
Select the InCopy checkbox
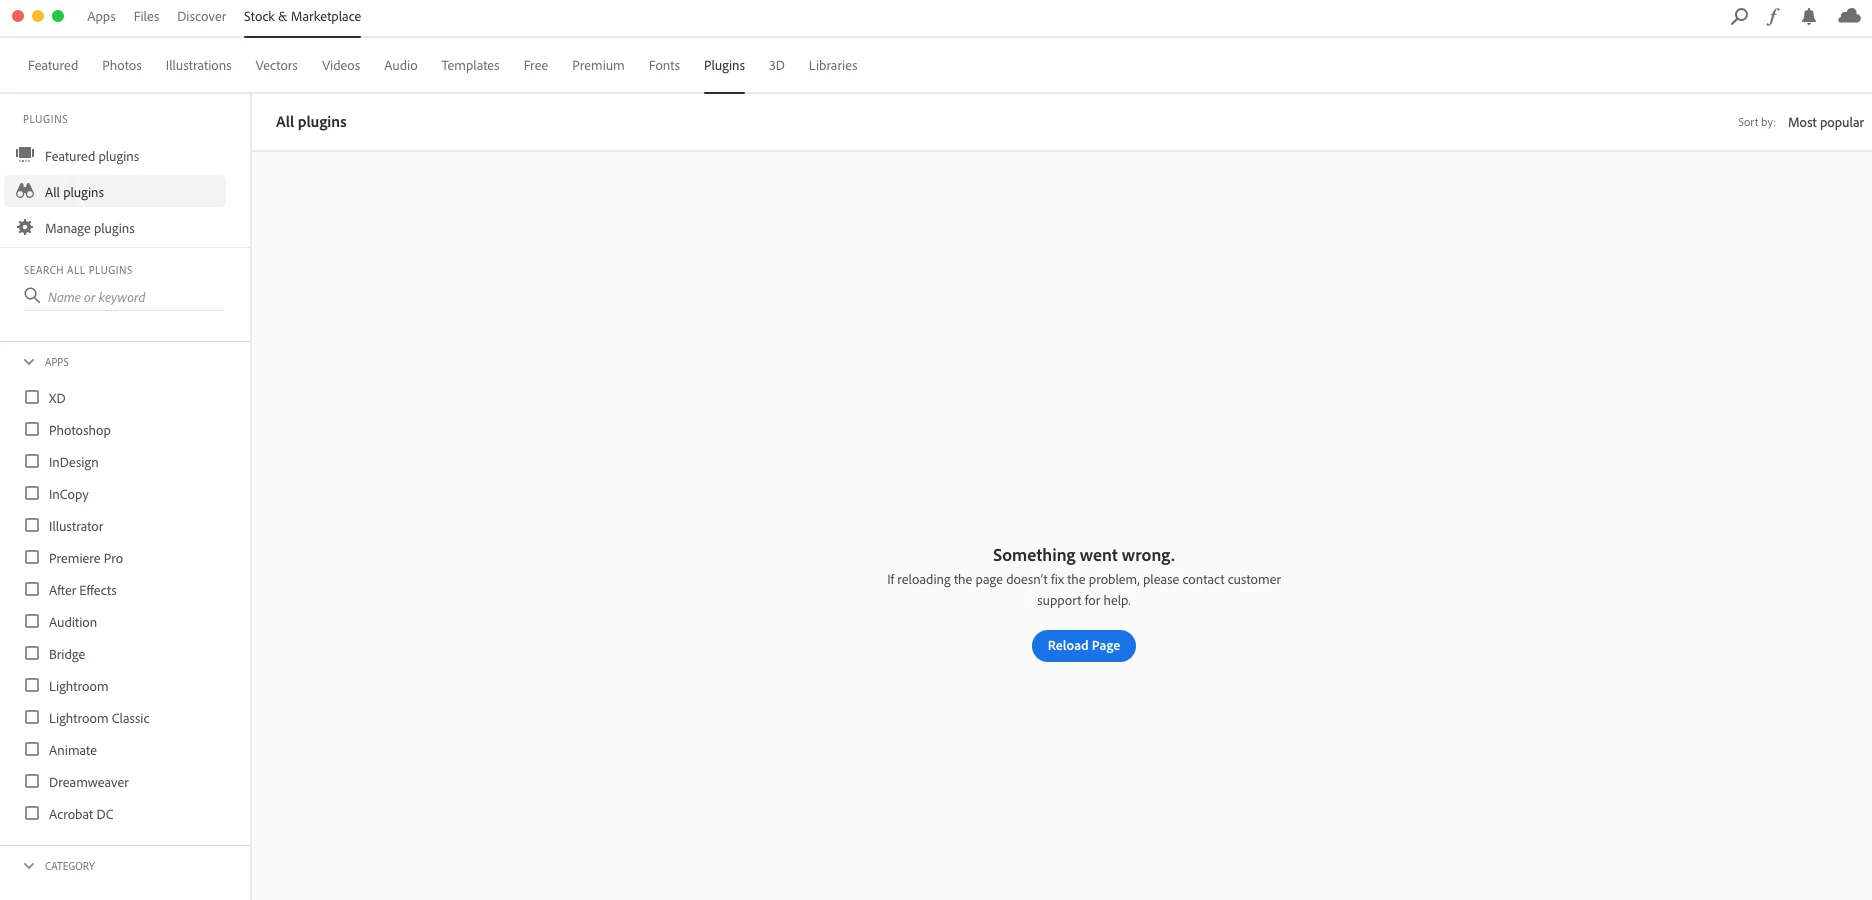point(32,493)
